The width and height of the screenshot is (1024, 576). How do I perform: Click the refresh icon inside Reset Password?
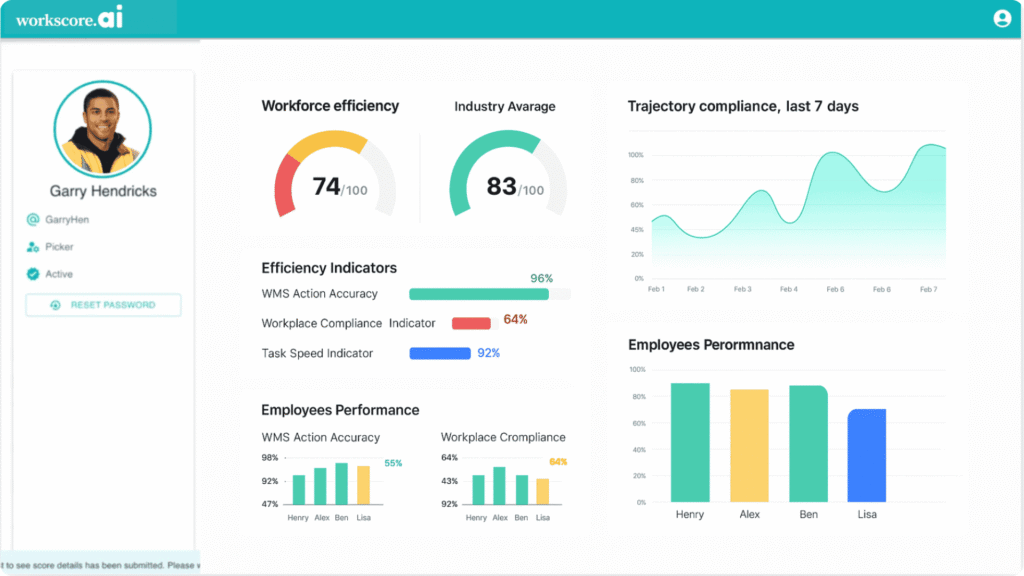[x=55, y=305]
